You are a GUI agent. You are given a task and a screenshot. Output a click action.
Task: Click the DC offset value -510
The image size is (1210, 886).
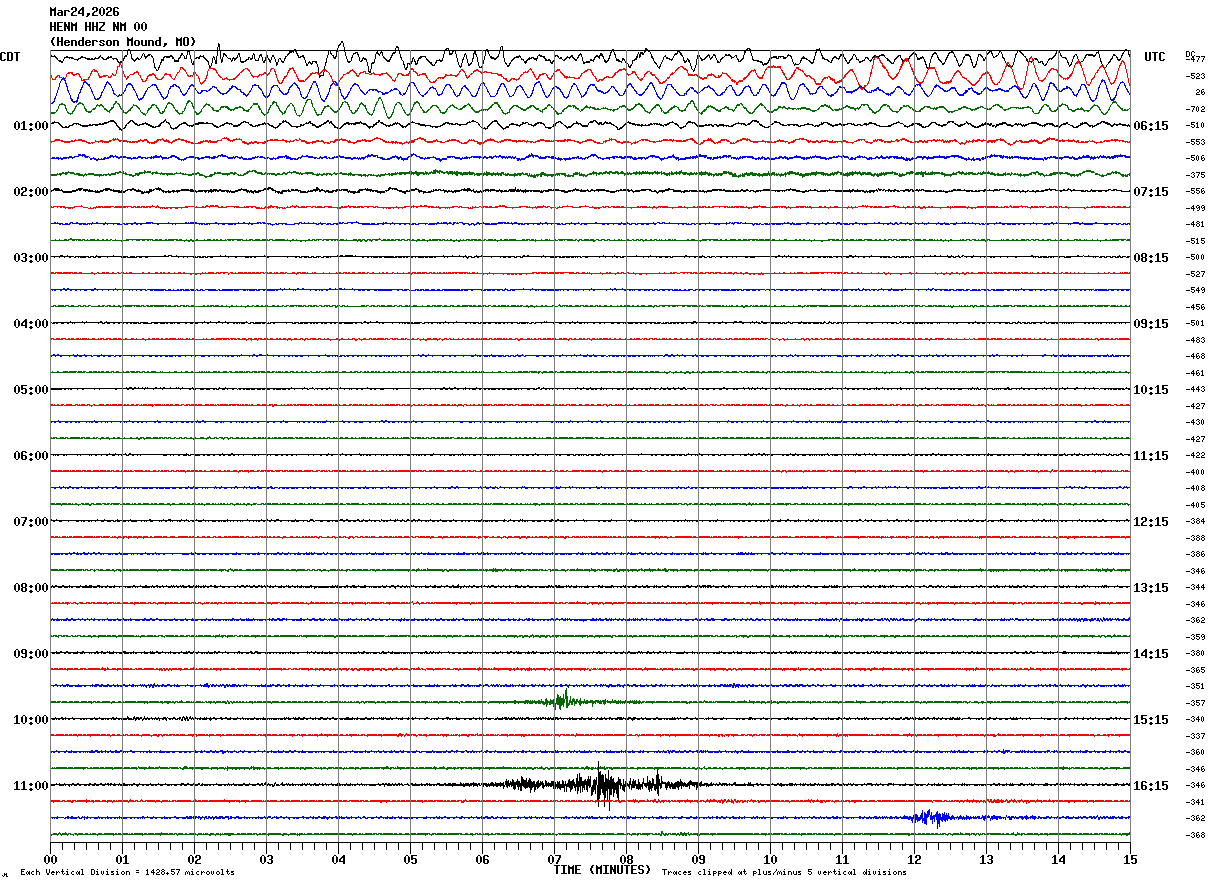[x=1195, y=125]
